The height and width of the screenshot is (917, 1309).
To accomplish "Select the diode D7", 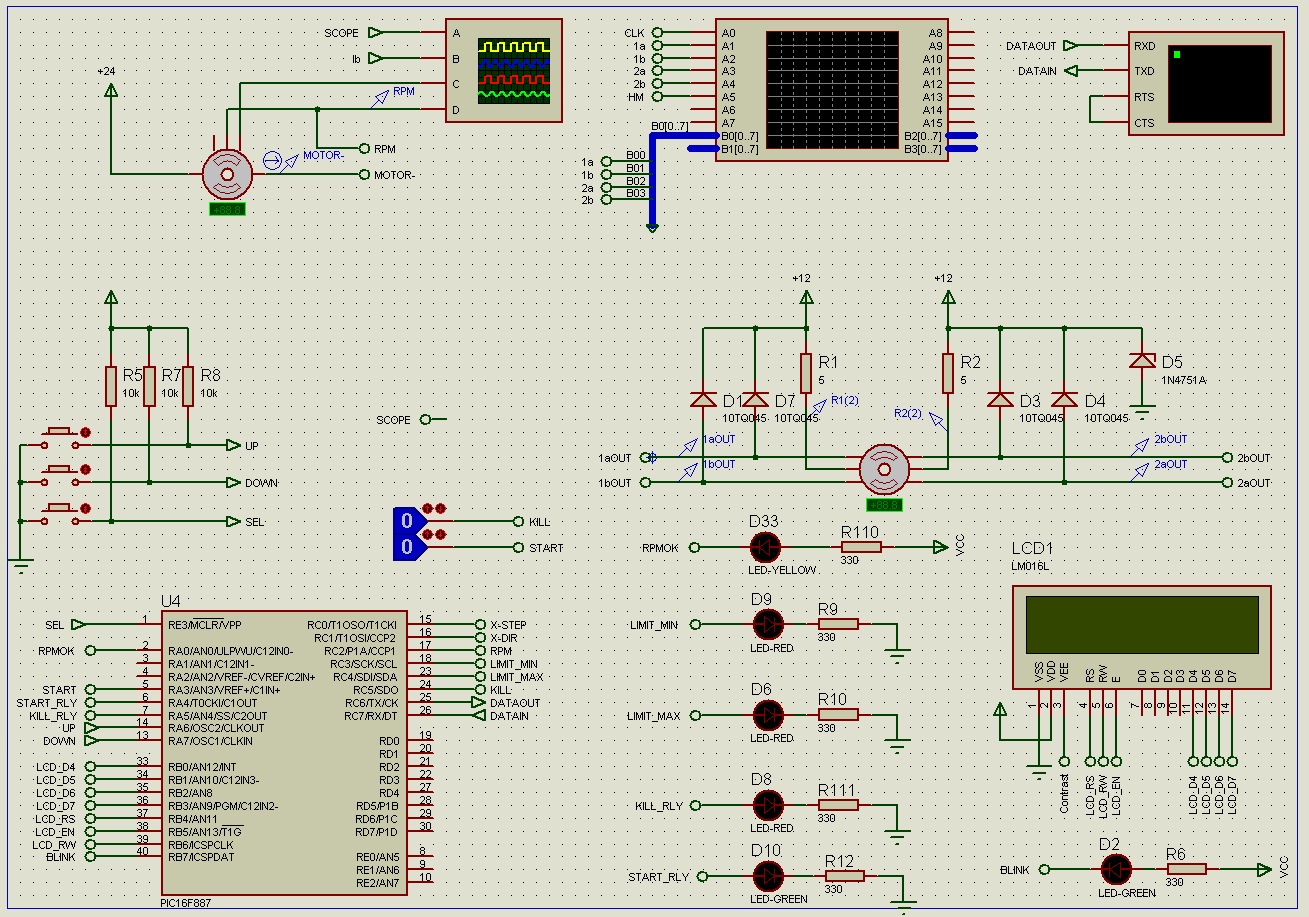I will click(755, 400).
